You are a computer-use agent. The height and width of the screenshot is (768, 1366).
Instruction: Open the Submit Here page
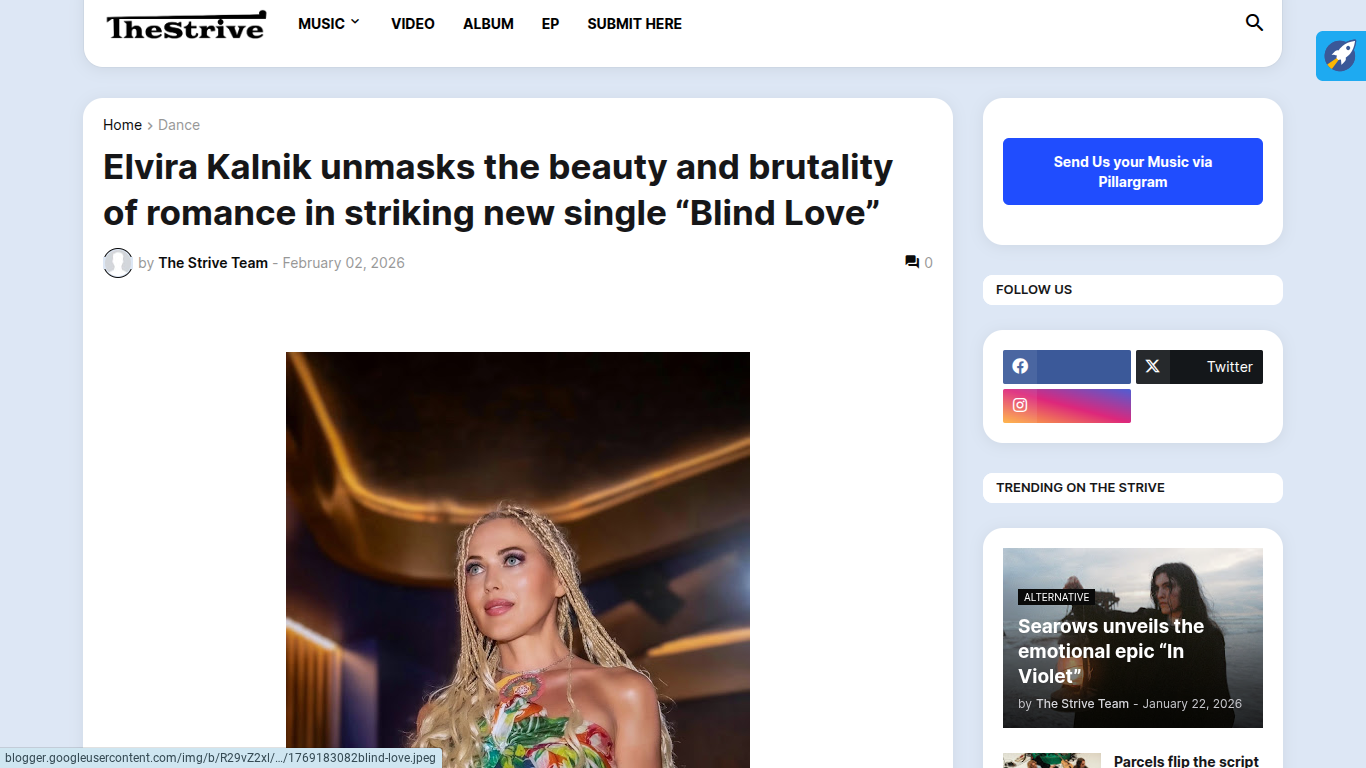click(634, 24)
